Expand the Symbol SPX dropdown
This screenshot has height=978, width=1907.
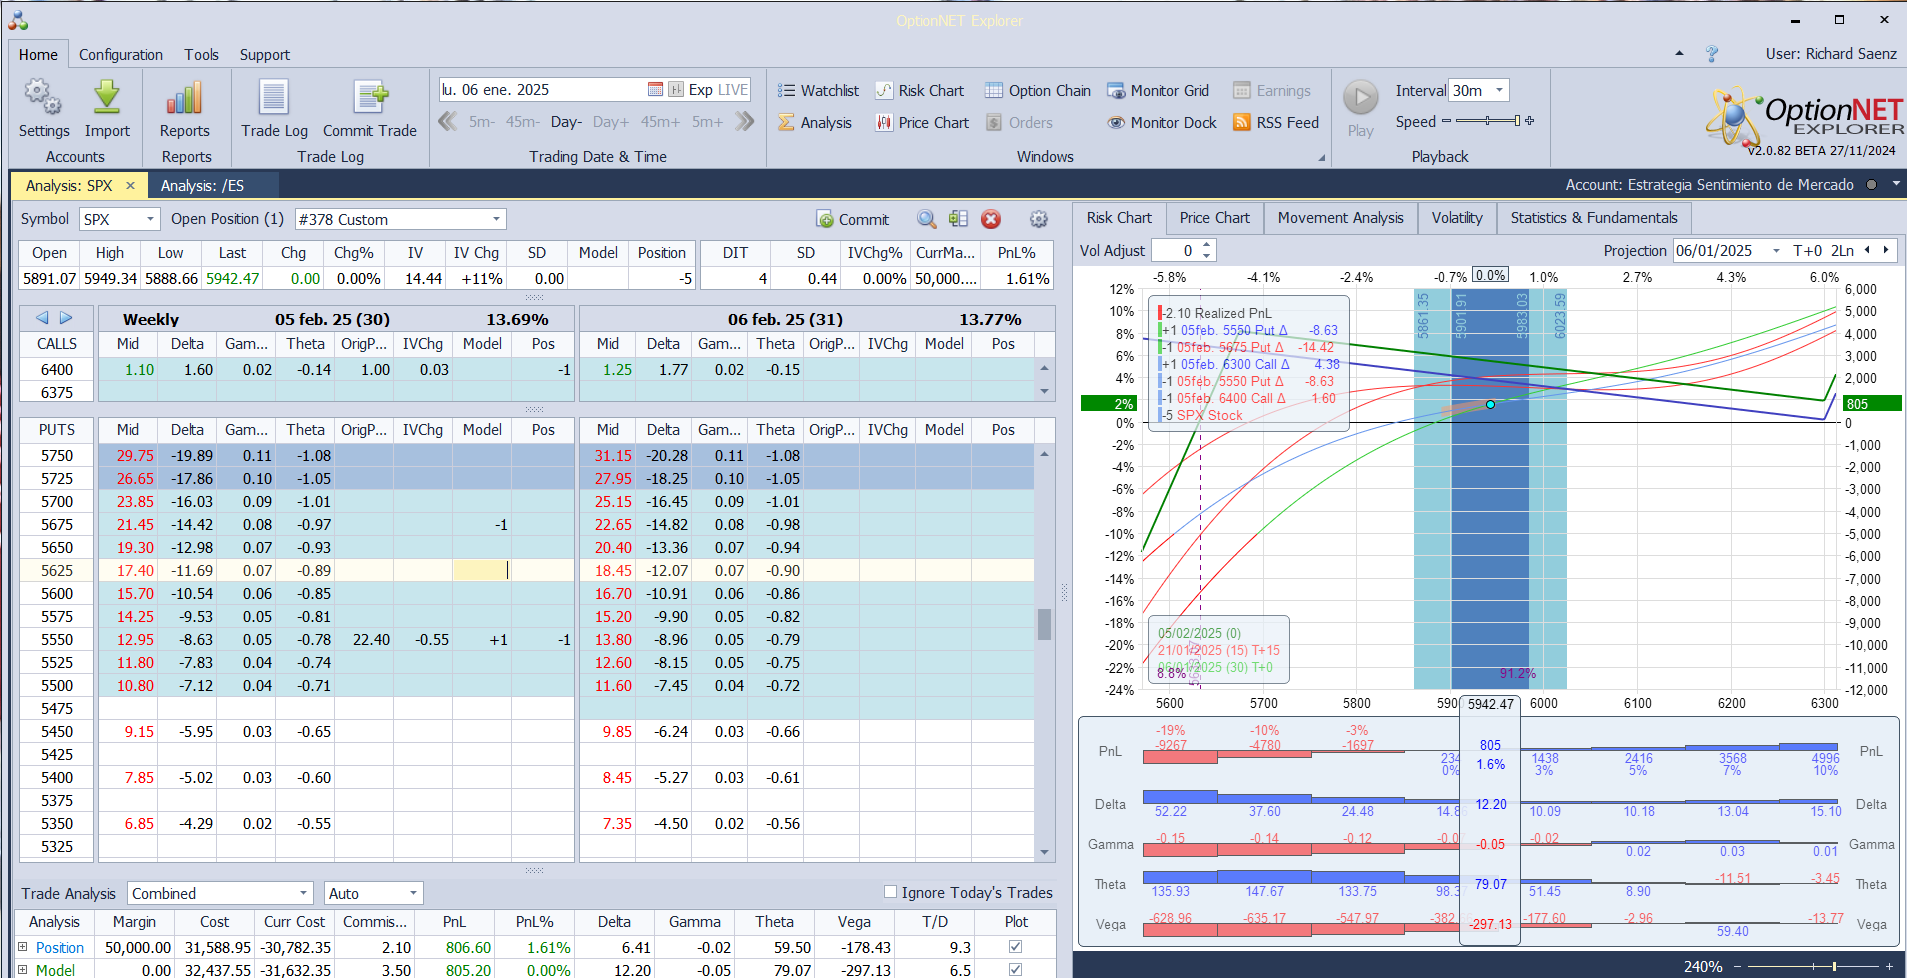pyautogui.click(x=150, y=219)
